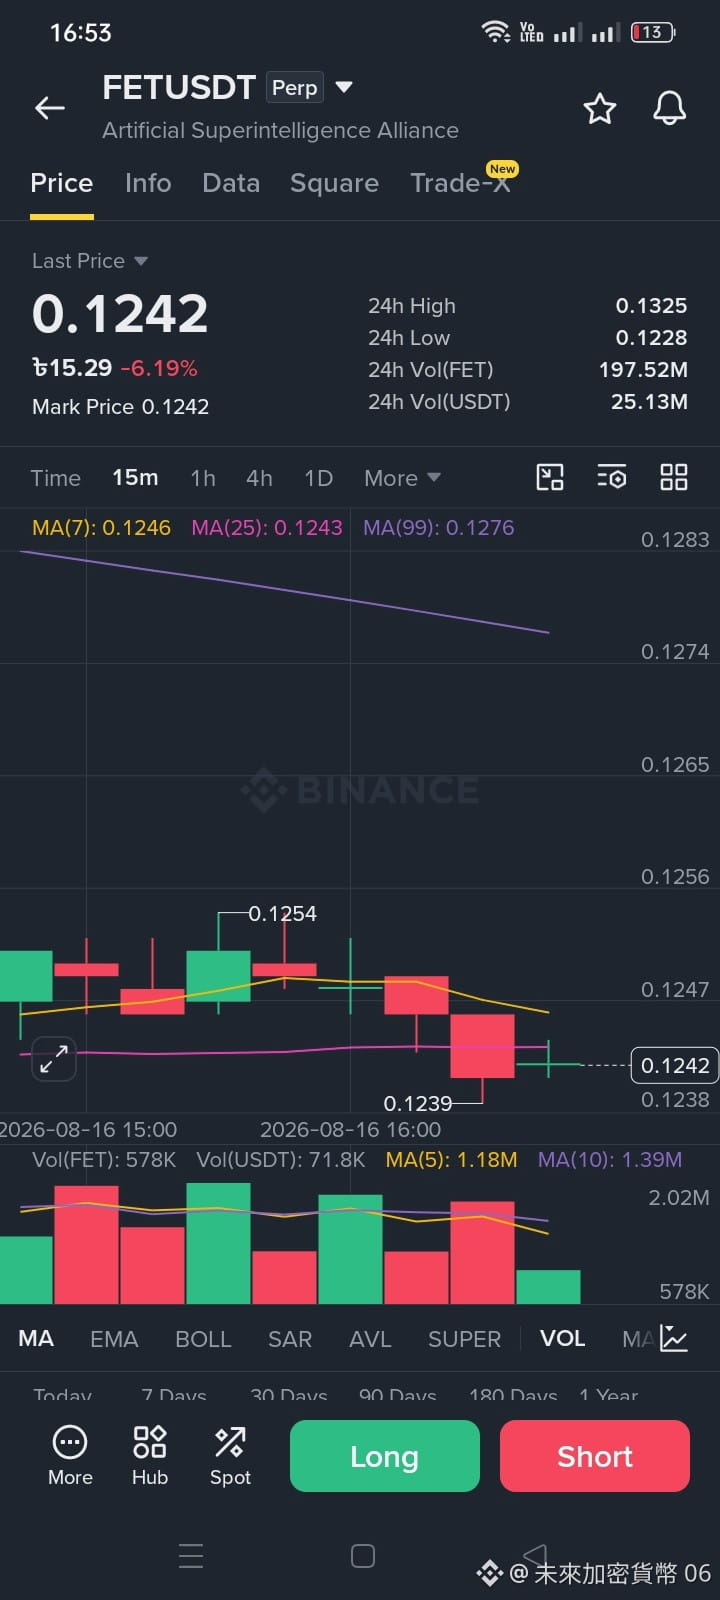This screenshot has width=720, height=1600.
Task: Tap 24h Vol(USDT) value 25.13M
Action: point(649,402)
